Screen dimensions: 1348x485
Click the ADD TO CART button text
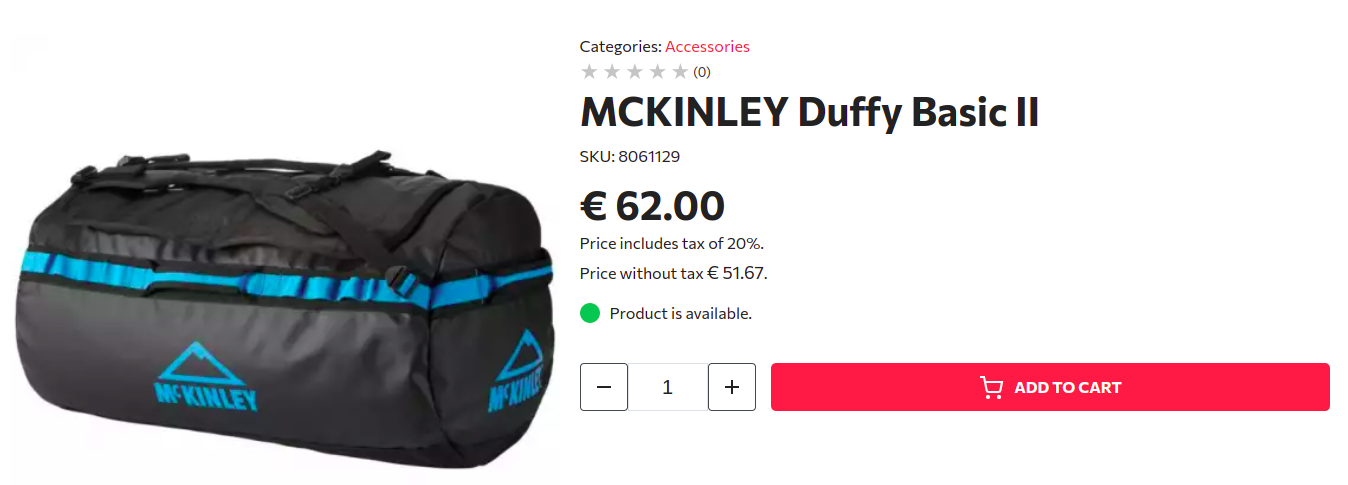pyautogui.click(x=1068, y=387)
